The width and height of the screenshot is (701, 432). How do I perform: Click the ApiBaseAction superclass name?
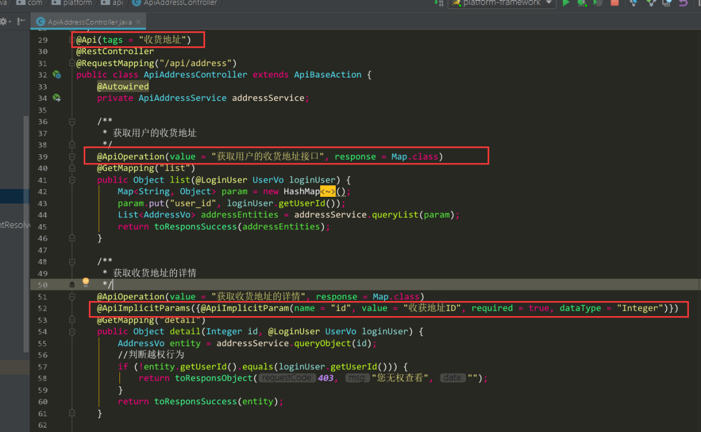(x=328, y=75)
